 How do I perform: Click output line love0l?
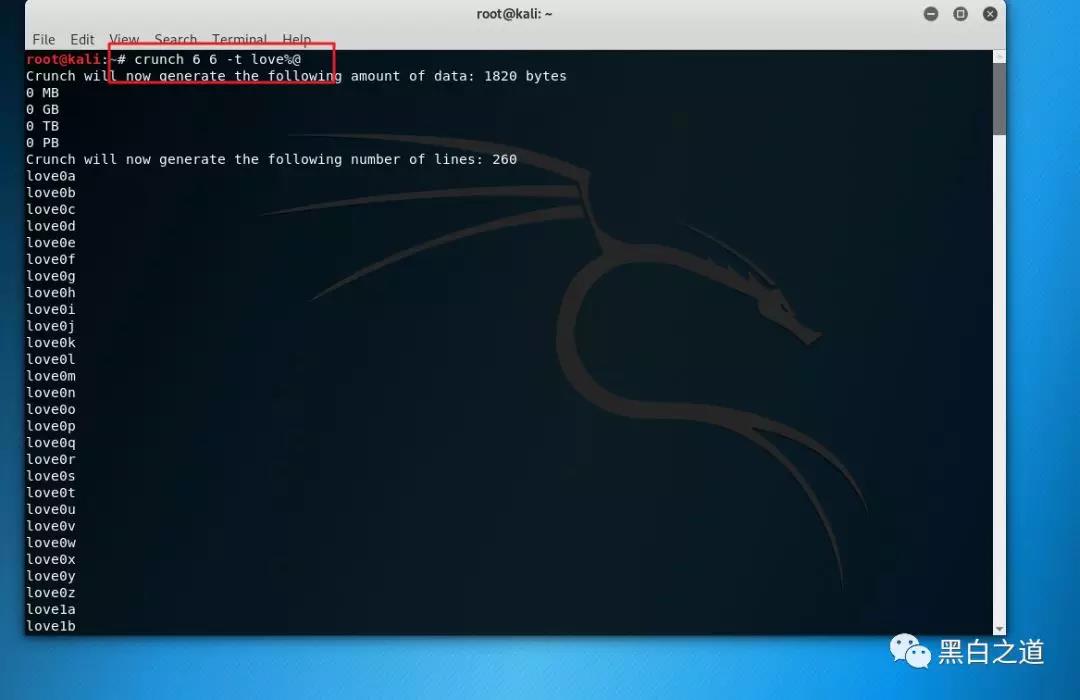(51, 359)
